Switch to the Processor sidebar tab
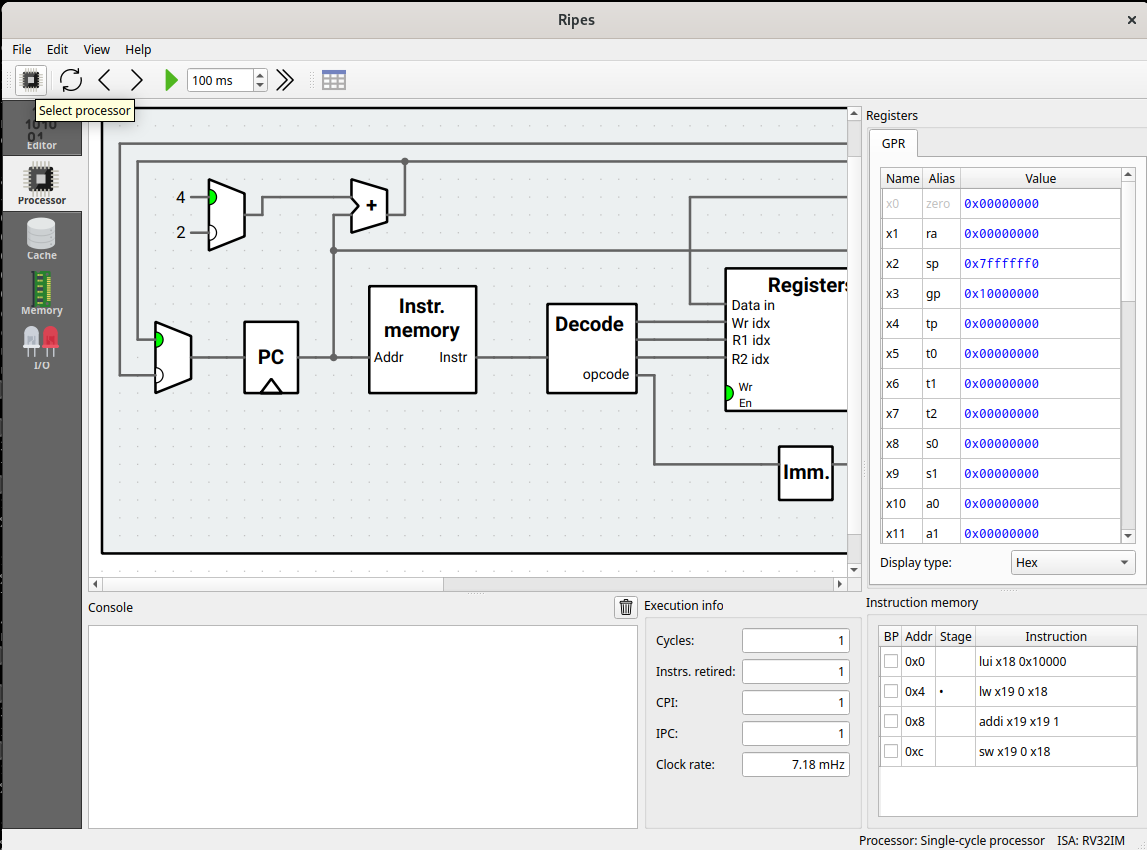This screenshot has width=1147, height=850. tap(42, 184)
